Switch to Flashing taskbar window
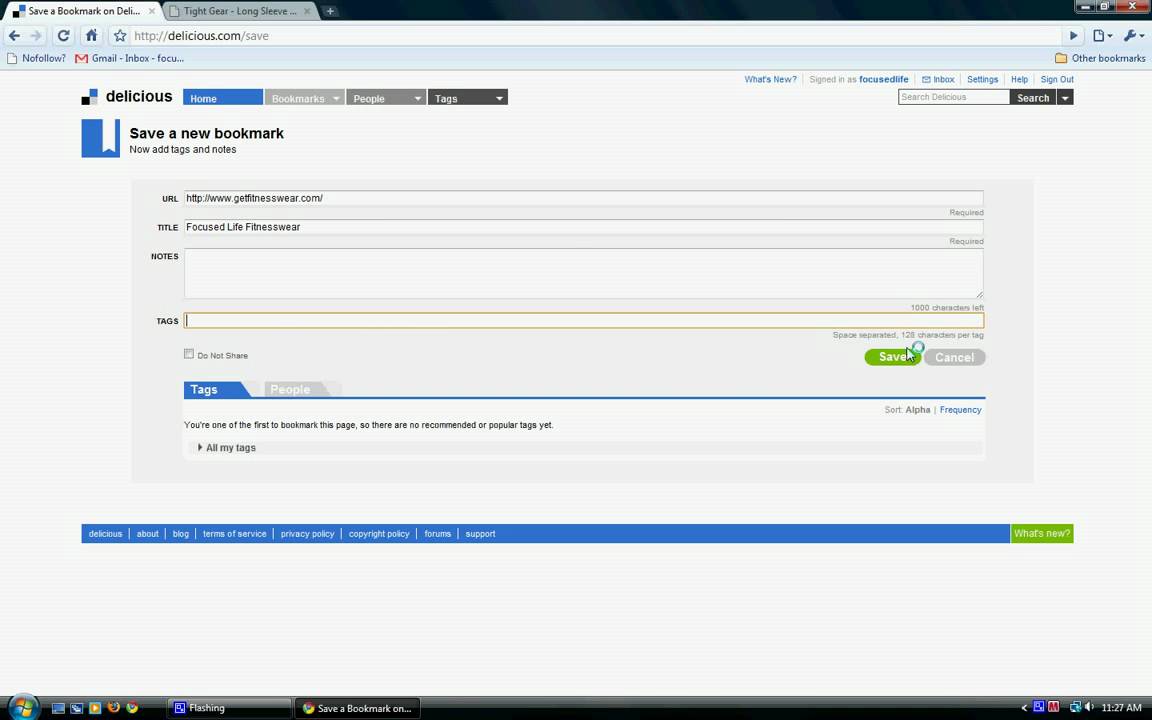 [229, 708]
